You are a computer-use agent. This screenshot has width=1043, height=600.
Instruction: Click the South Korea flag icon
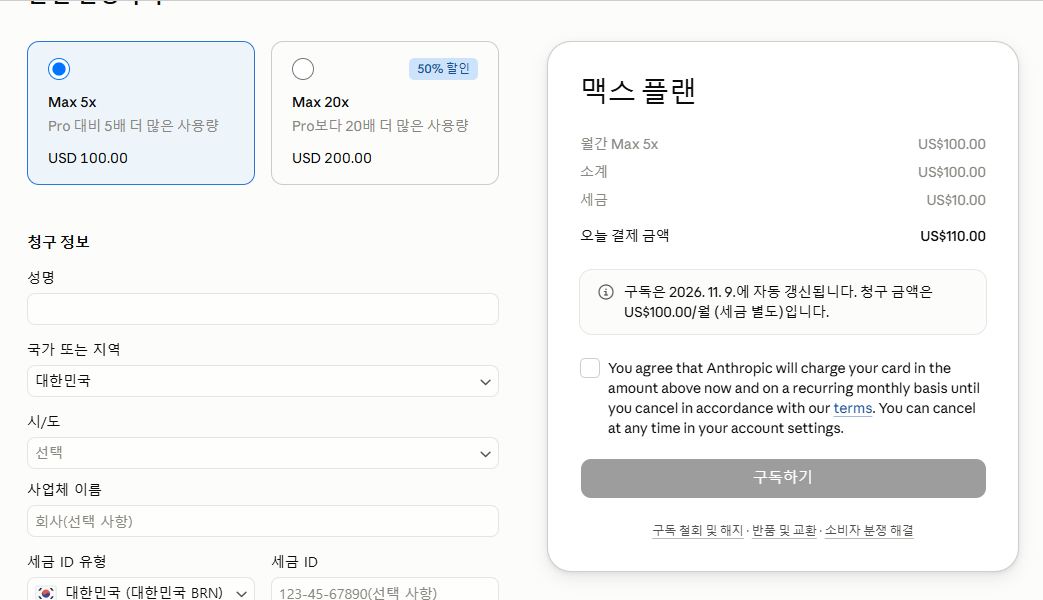click(46, 593)
